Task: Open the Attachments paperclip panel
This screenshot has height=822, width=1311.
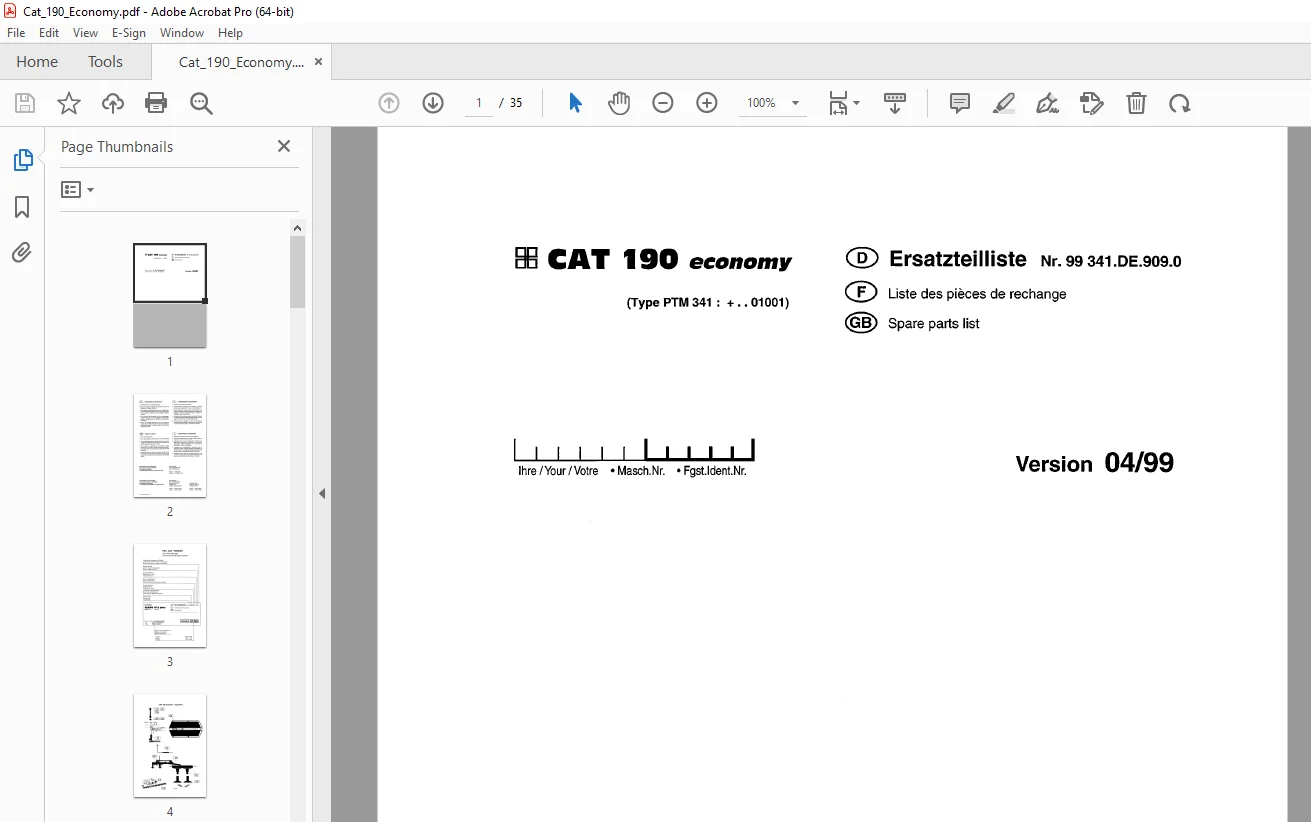Action: pos(22,252)
